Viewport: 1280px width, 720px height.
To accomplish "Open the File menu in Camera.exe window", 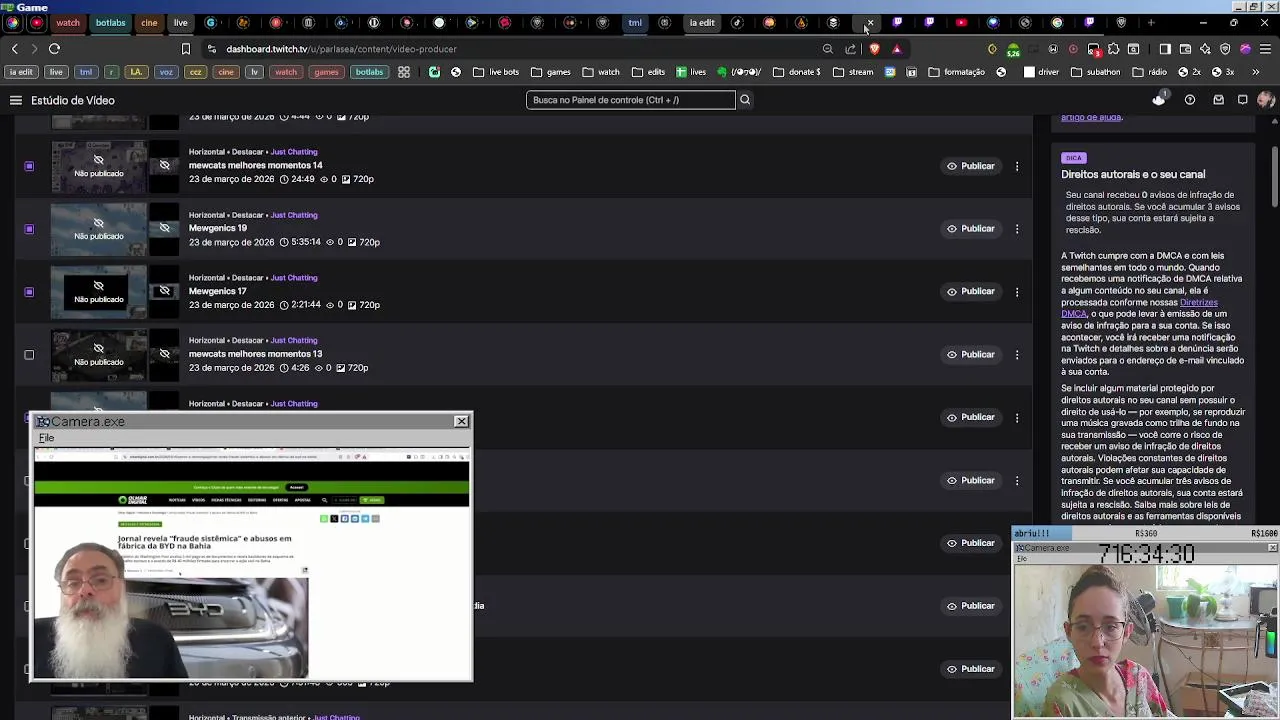I will (46, 438).
